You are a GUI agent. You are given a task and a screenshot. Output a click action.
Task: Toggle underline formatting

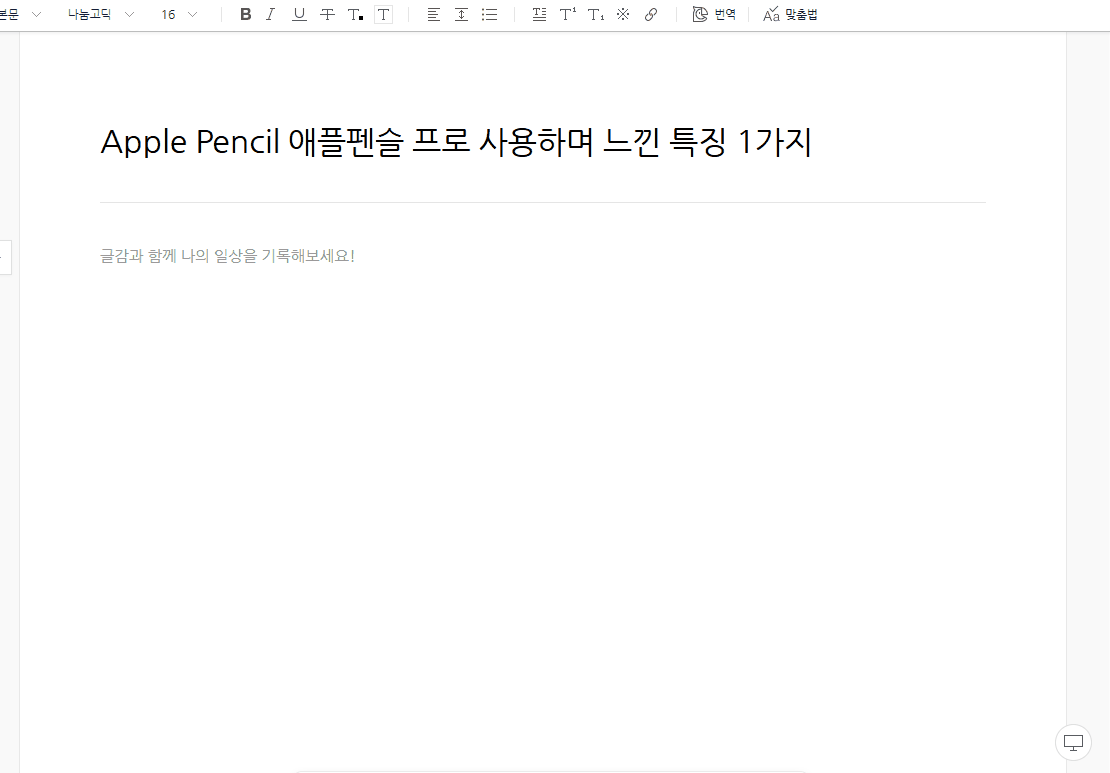pos(299,14)
